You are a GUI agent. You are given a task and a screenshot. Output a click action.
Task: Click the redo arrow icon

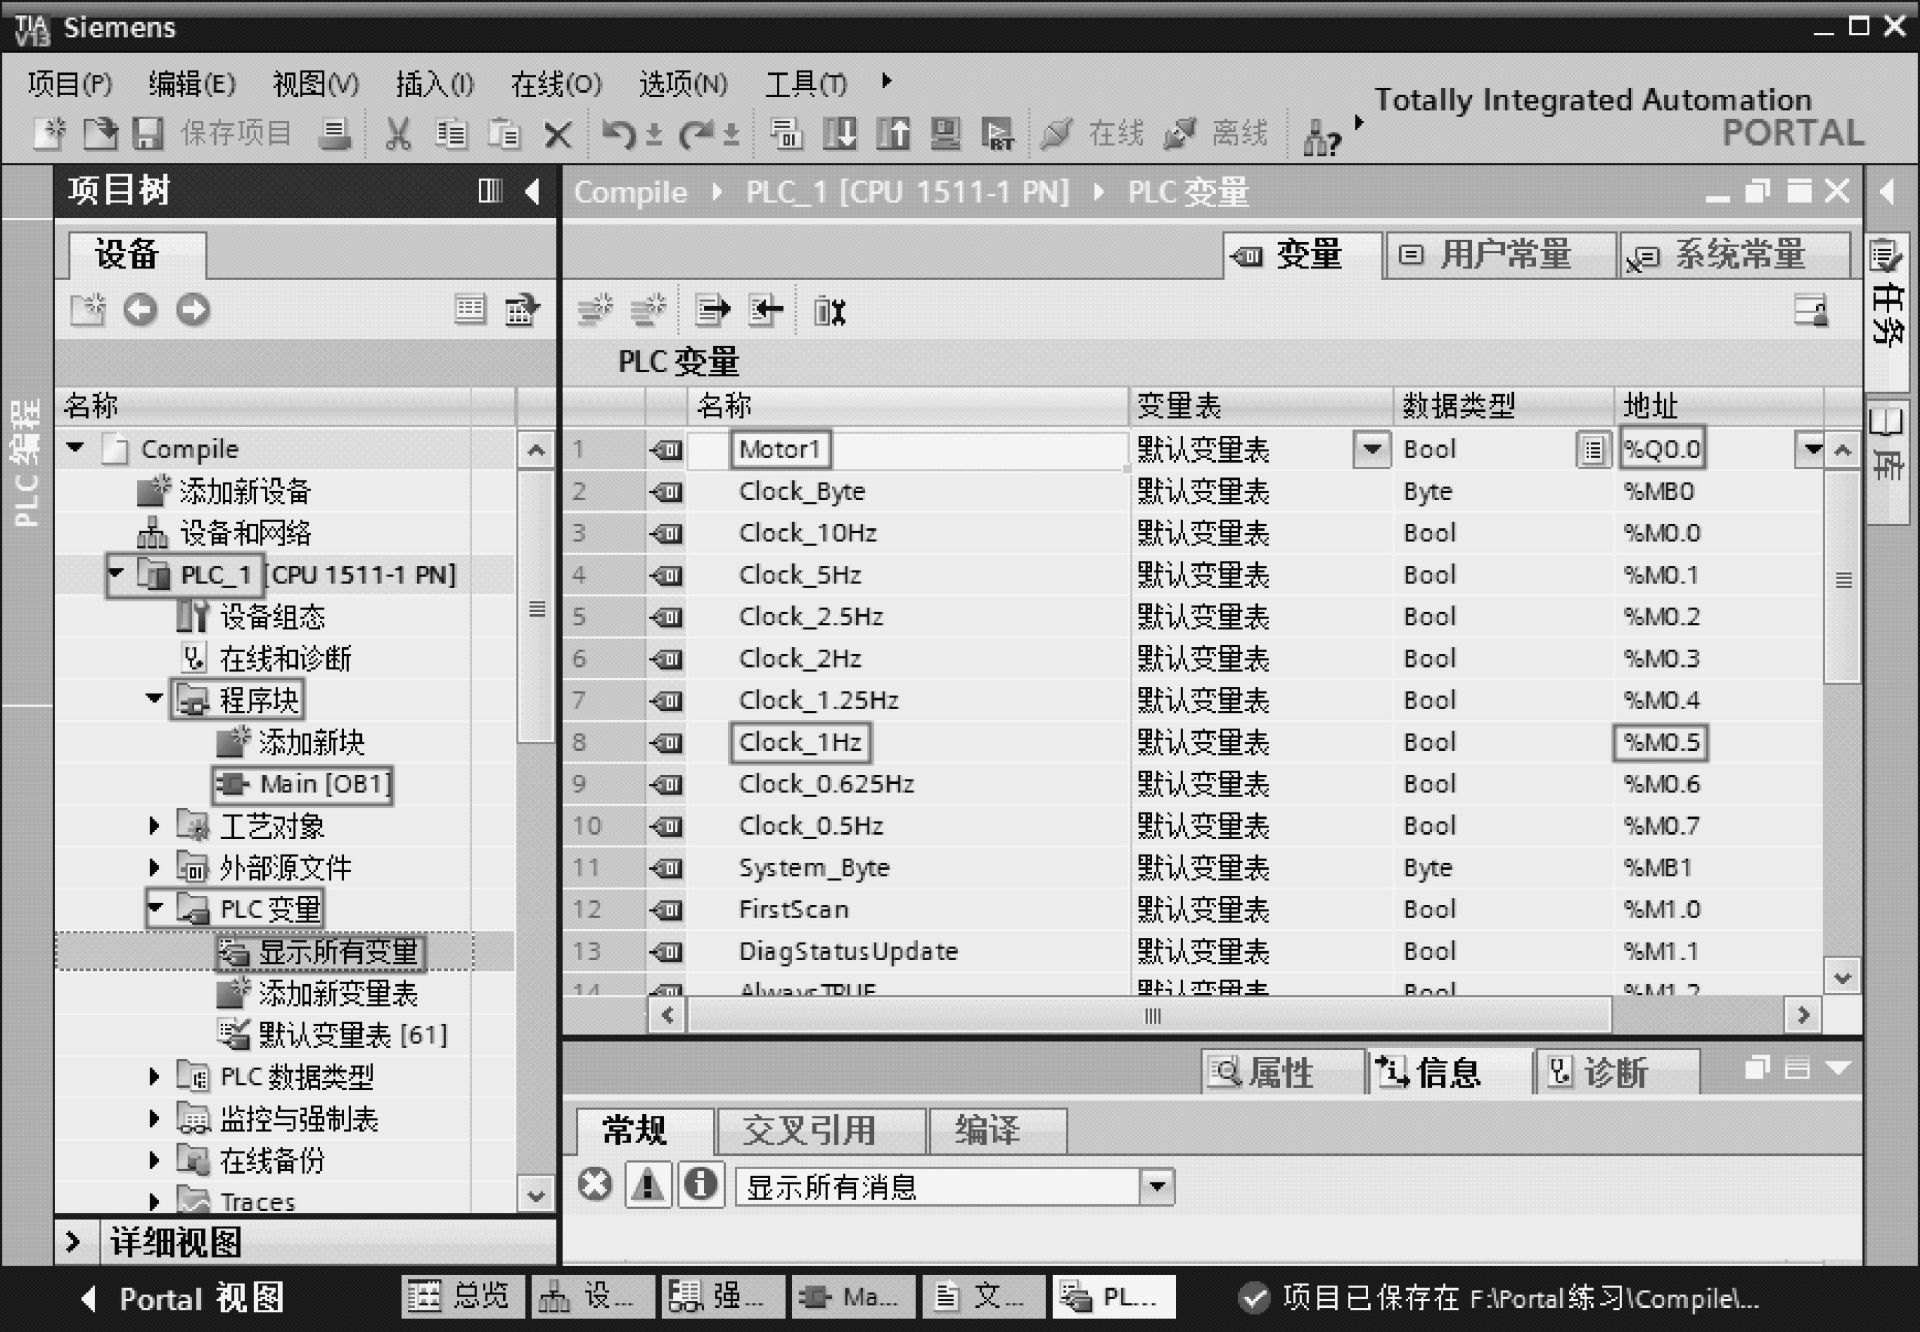coord(696,133)
